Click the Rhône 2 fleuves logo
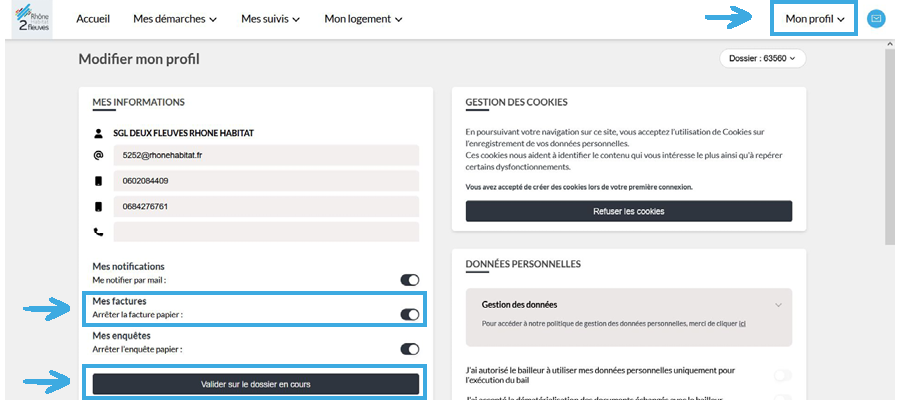This screenshot has height=400, width=900. (29, 19)
